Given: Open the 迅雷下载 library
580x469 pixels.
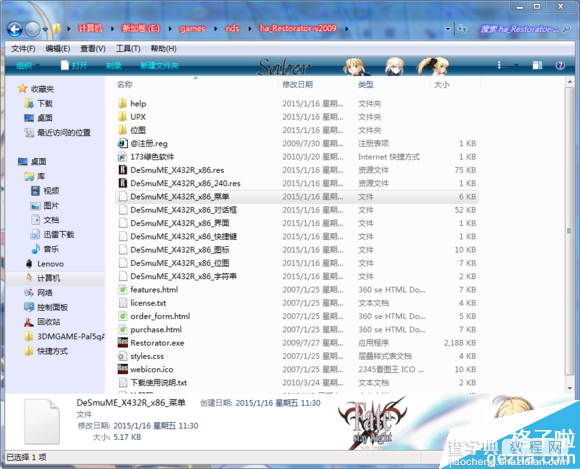Looking at the screenshot, I should [x=53, y=234].
